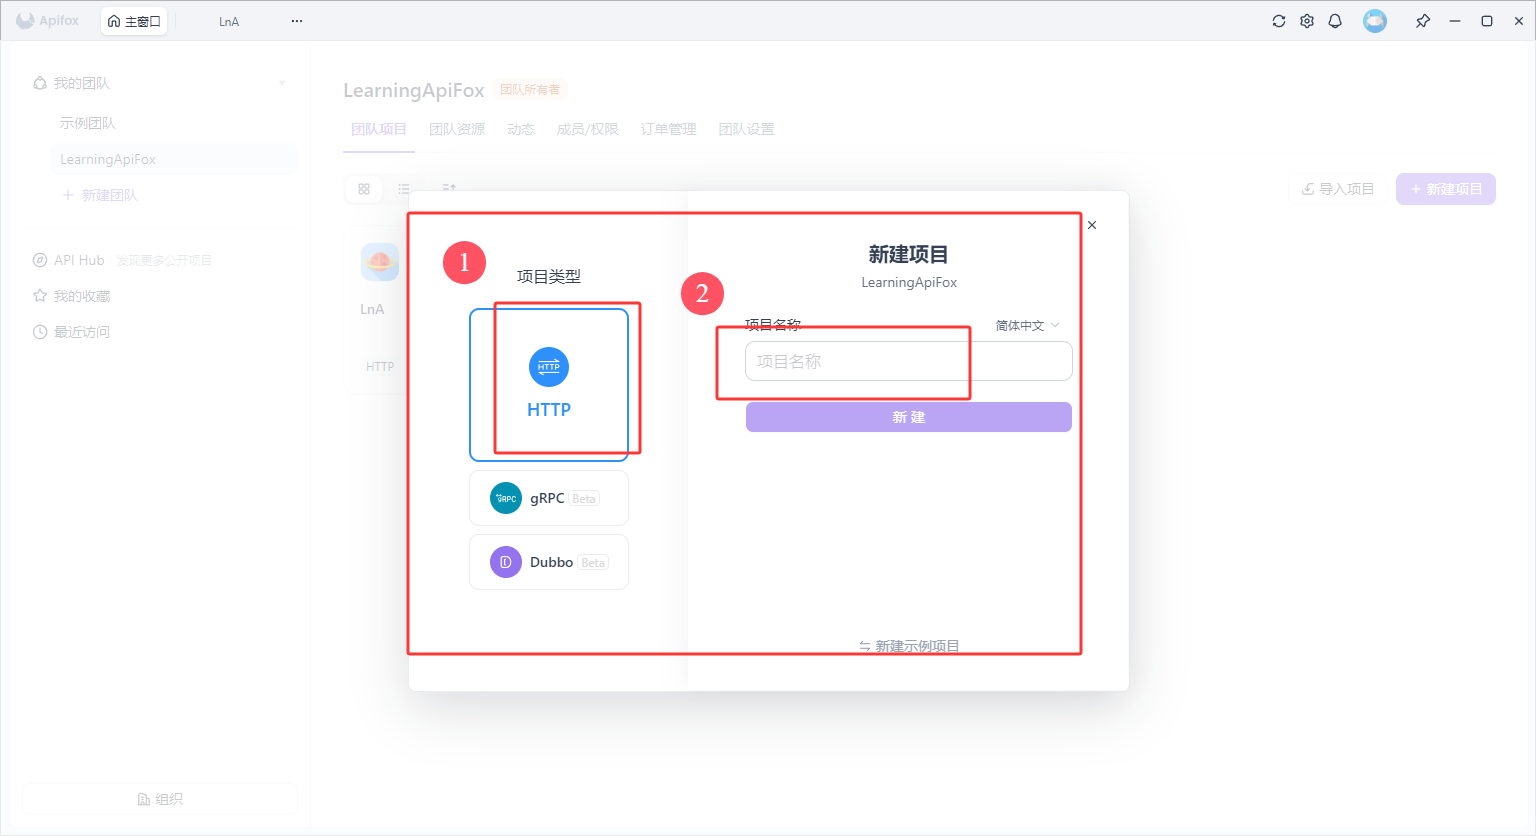The image size is (1536, 836).
Task: Open settings gear icon in title bar
Action: click(x=1307, y=21)
